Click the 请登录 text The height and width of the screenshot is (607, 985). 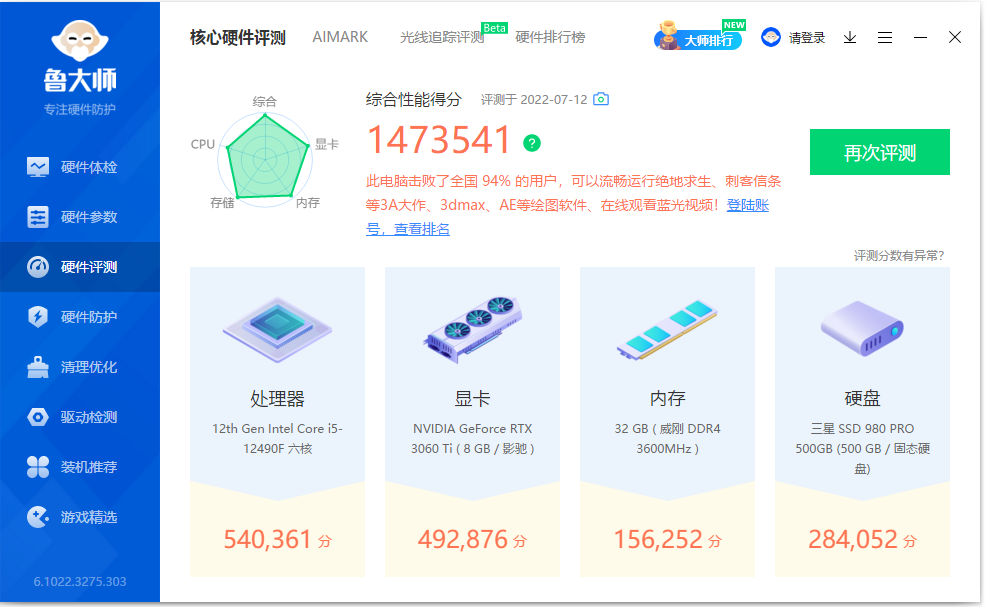coord(807,38)
